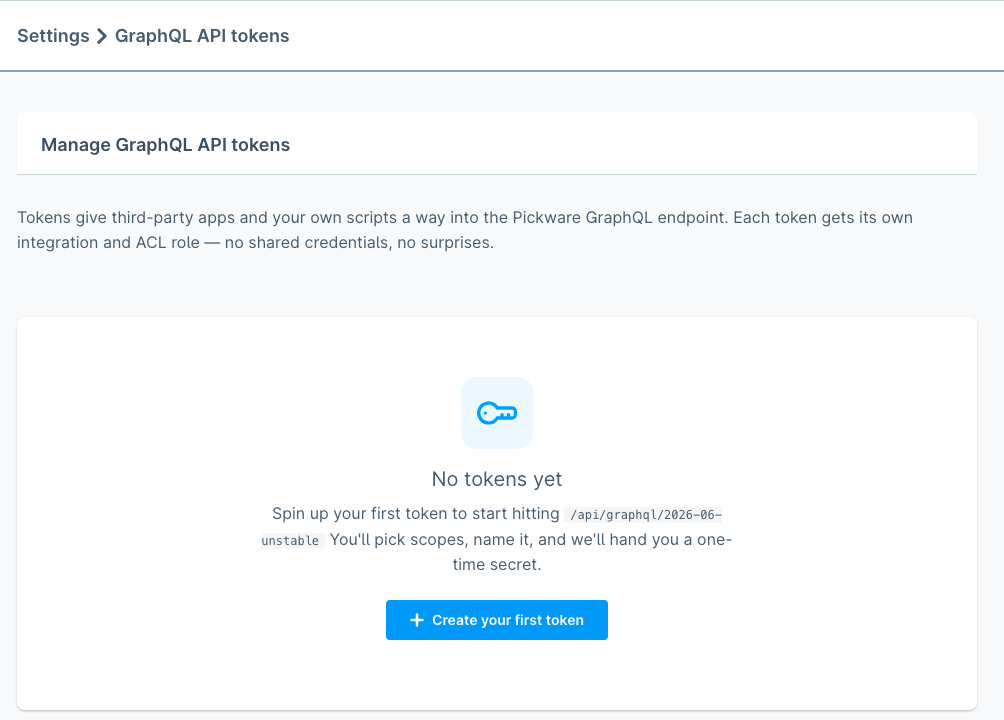1004x720 pixels.
Task: Click the breadcrumb chevron separator icon
Action: point(102,36)
